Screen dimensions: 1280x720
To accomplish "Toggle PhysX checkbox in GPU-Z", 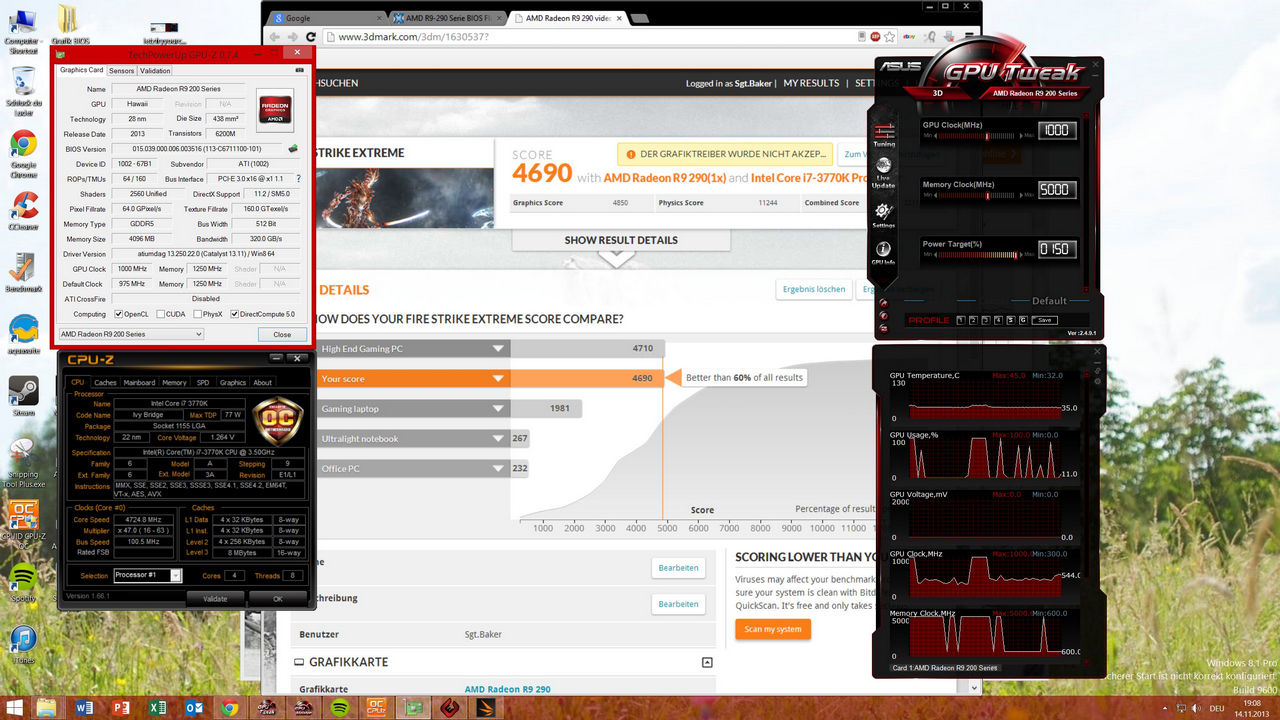I will coord(196,314).
